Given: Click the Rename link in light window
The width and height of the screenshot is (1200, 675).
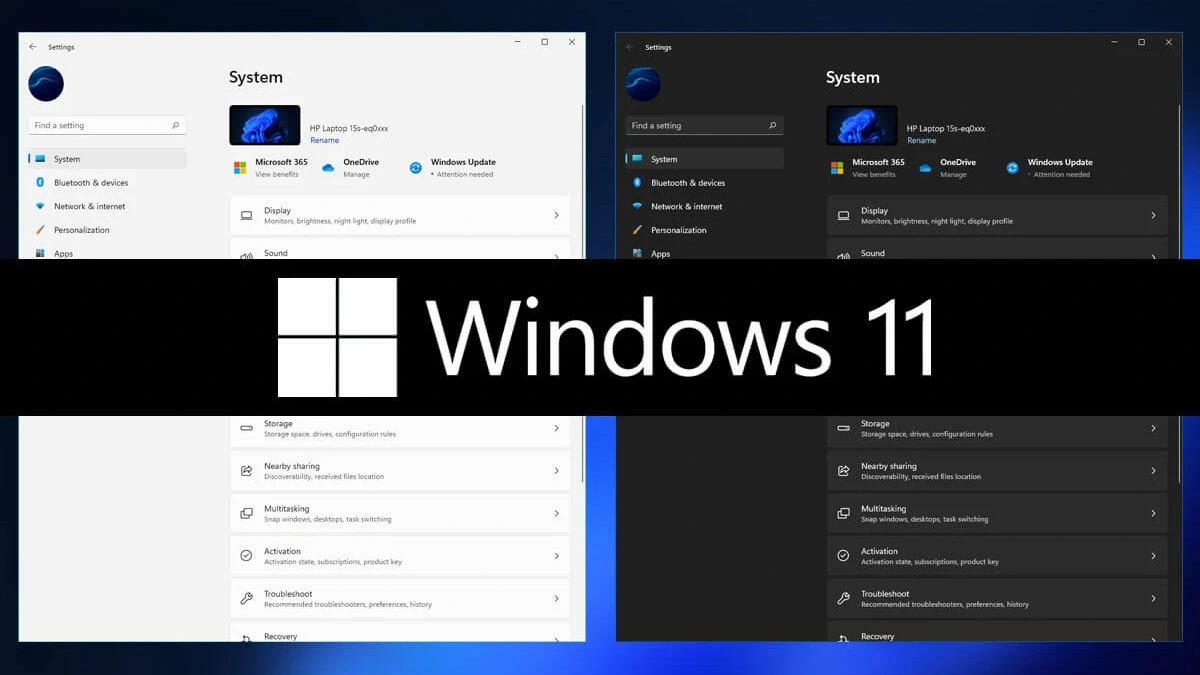Looking at the screenshot, I should coord(324,141).
